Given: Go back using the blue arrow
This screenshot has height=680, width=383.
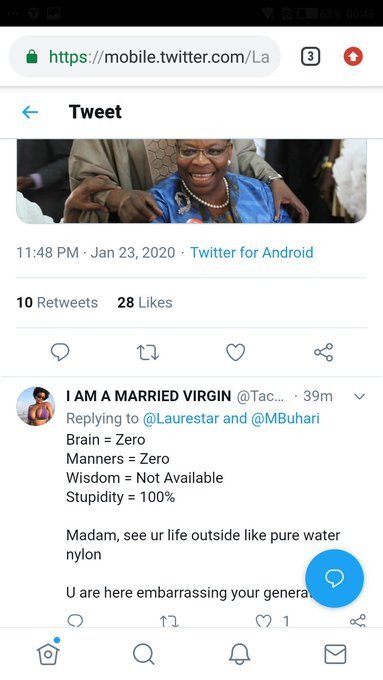Looking at the screenshot, I should (x=30, y=112).
